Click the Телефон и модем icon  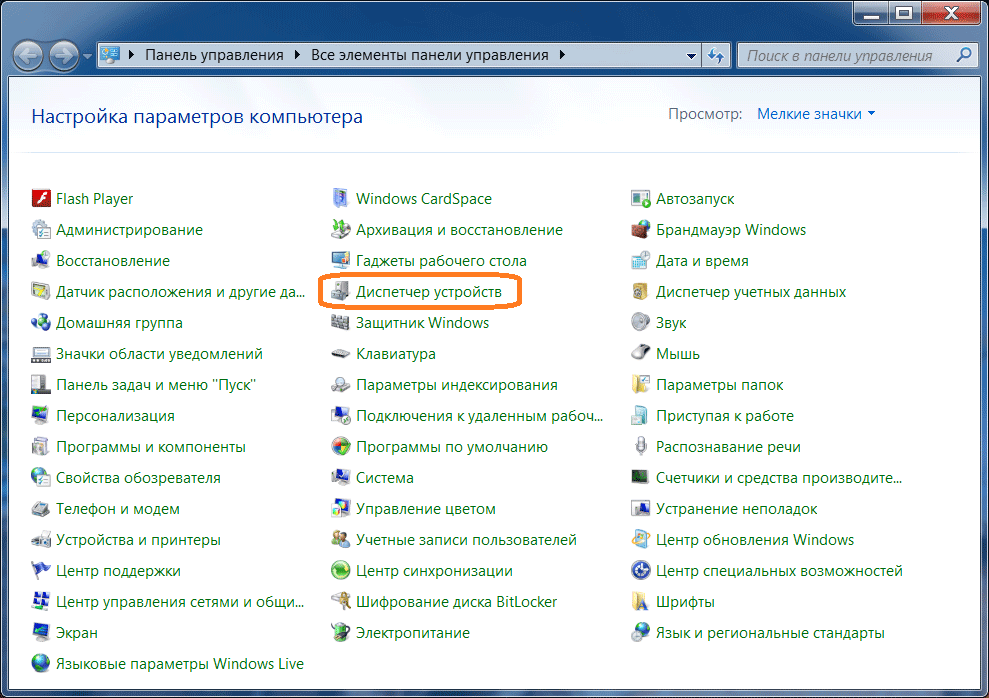pyautogui.click(x=41, y=509)
